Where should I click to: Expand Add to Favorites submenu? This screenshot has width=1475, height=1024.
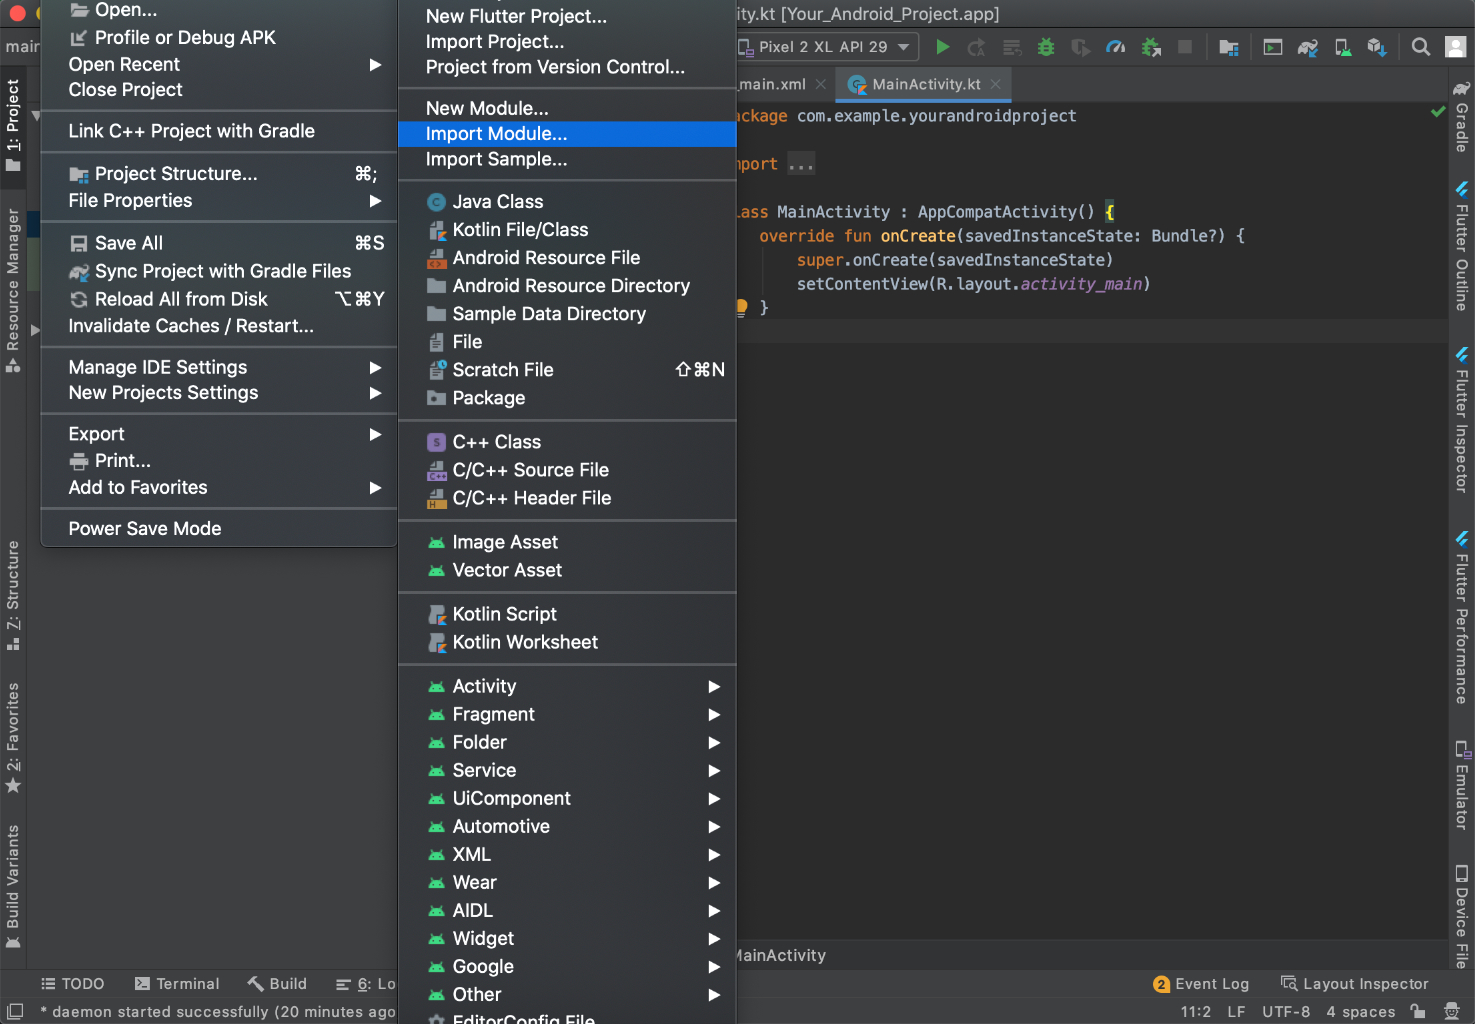(x=219, y=488)
